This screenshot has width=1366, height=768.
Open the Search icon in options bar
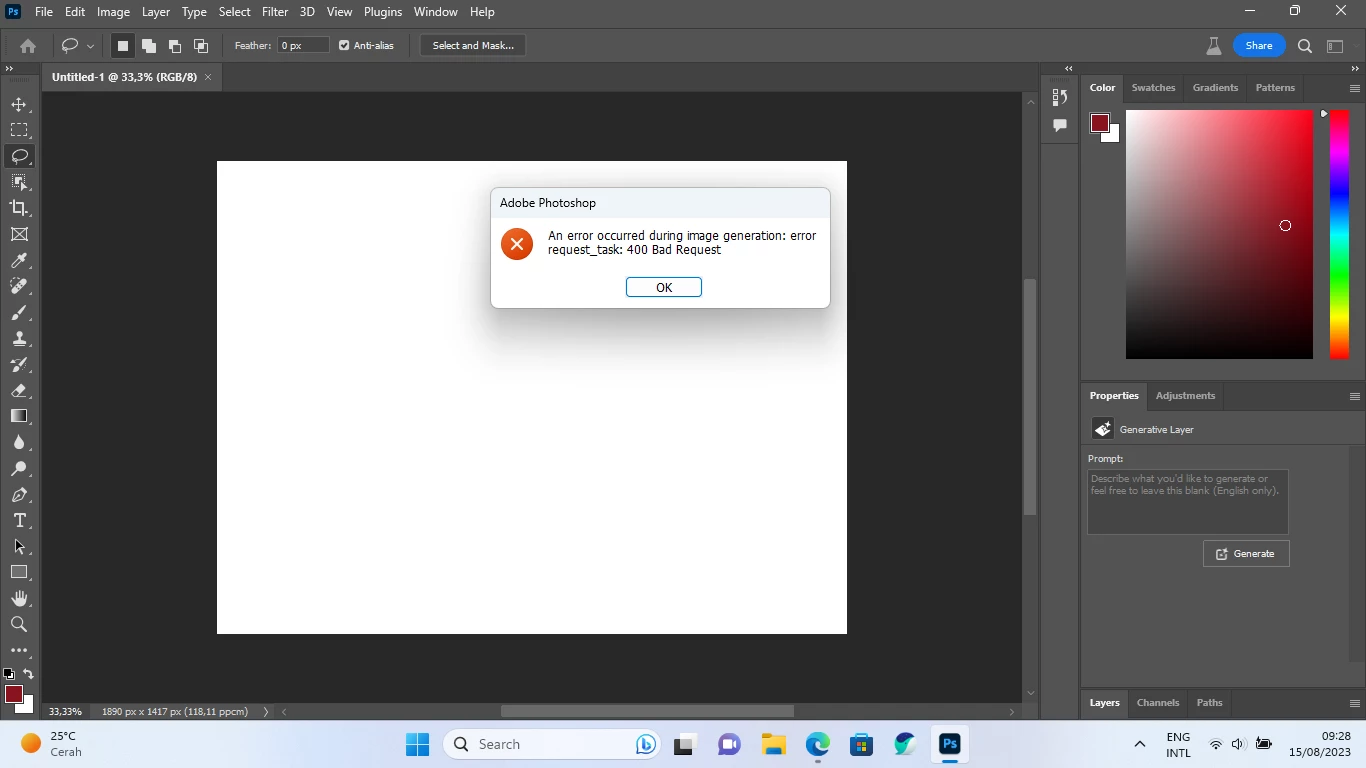[x=1304, y=45]
